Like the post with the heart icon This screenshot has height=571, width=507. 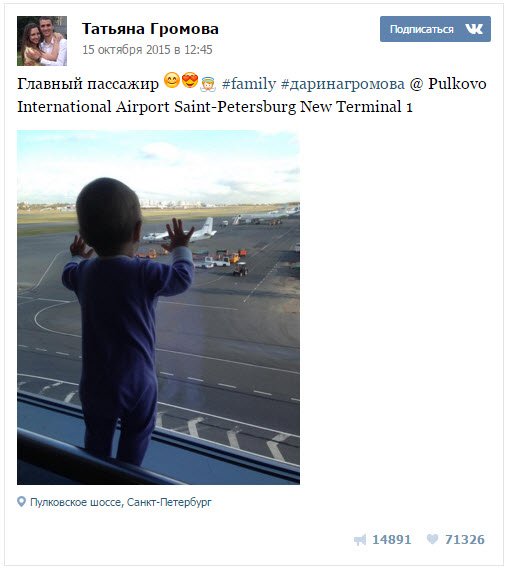coord(432,539)
